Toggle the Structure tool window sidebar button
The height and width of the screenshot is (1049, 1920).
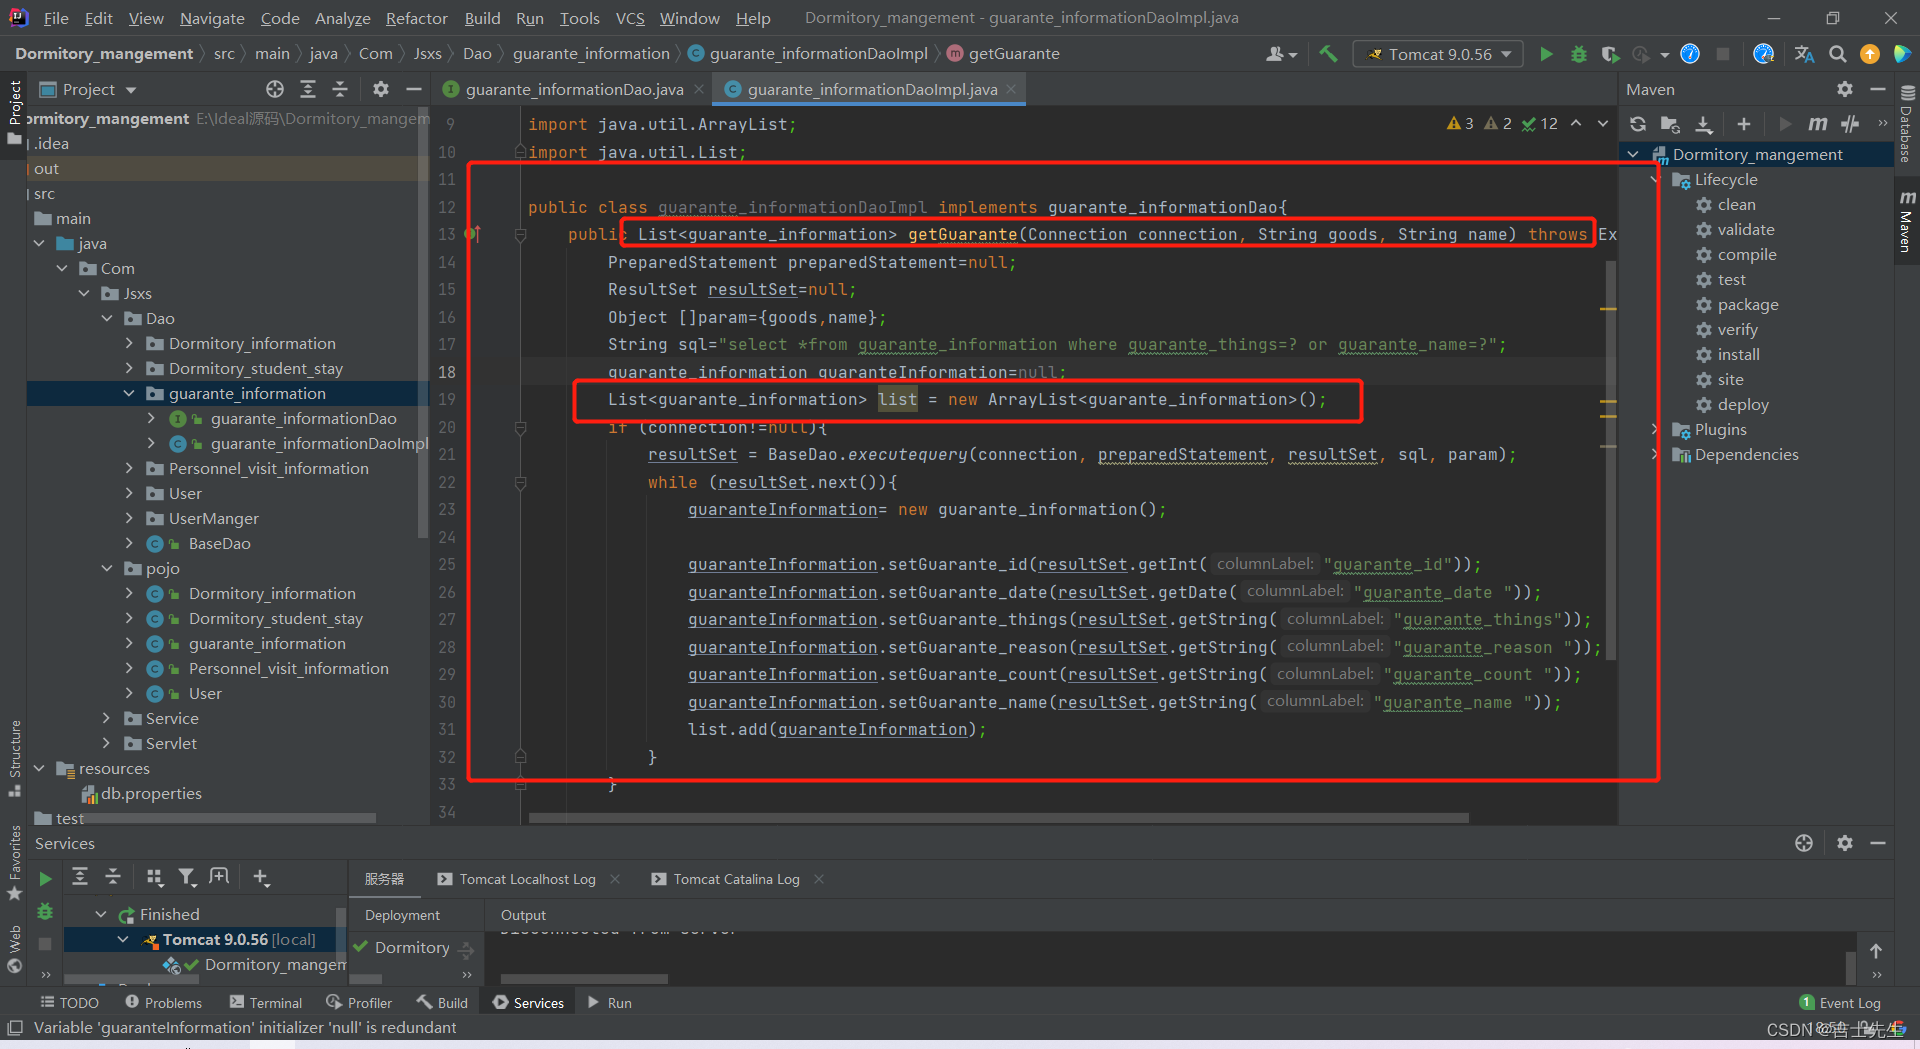(14, 756)
